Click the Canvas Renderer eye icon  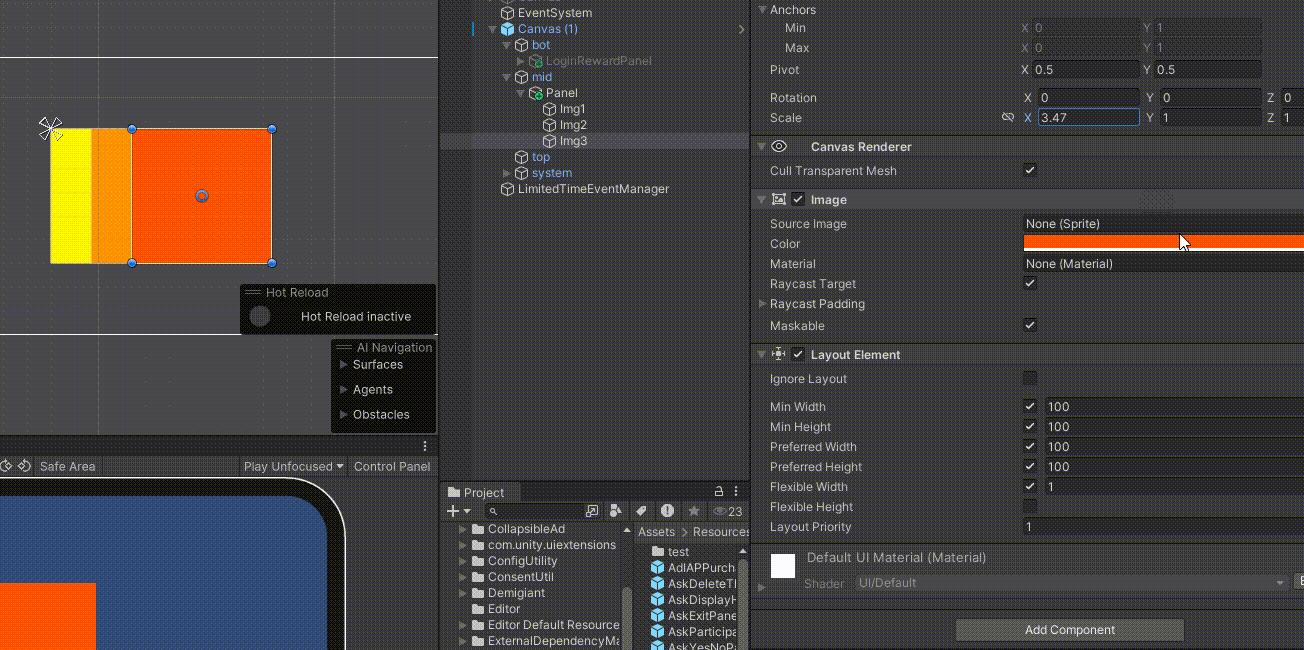click(x=779, y=146)
